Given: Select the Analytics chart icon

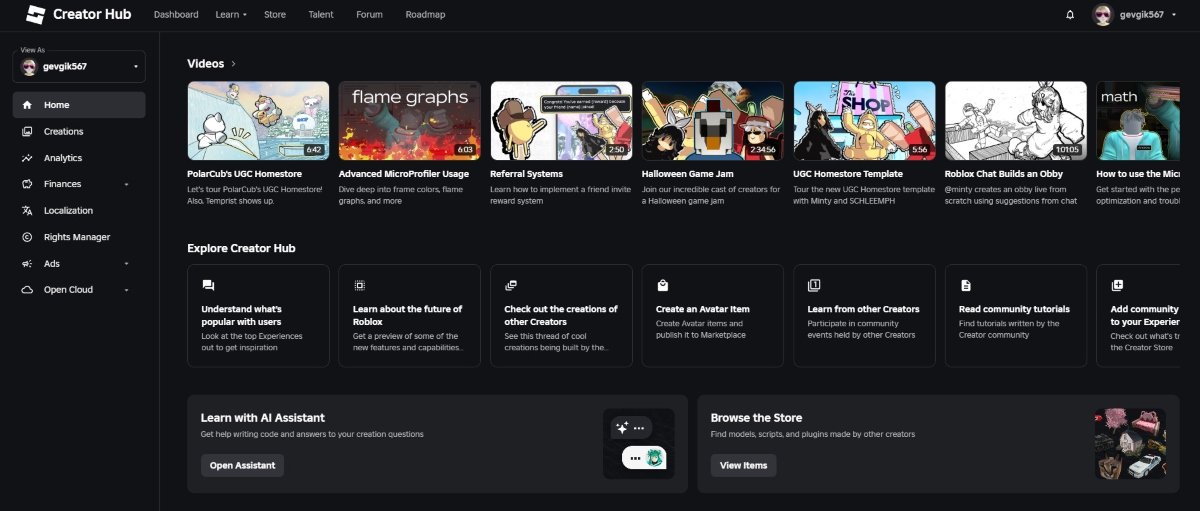Looking at the screenshot, I should click(27, 158).
